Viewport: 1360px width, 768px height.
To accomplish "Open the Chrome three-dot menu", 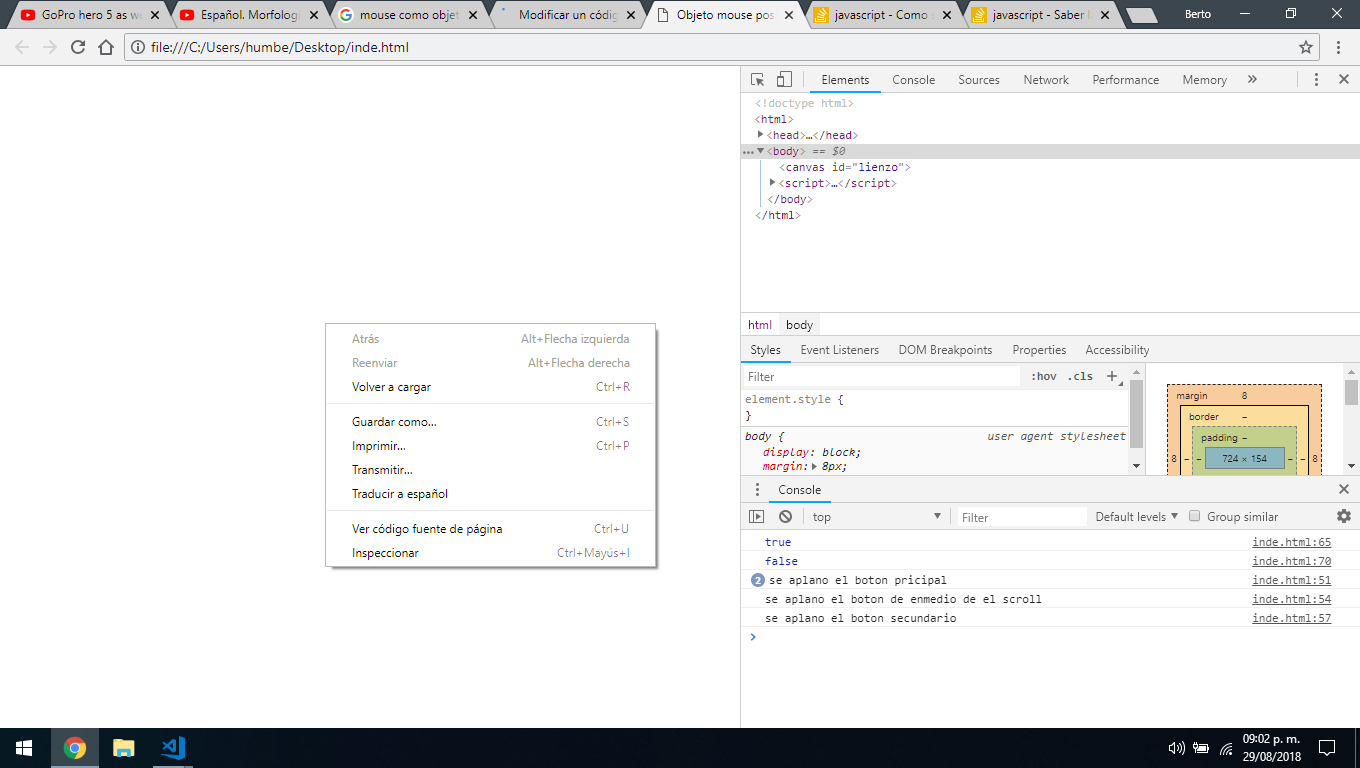I will (1339, 47).
